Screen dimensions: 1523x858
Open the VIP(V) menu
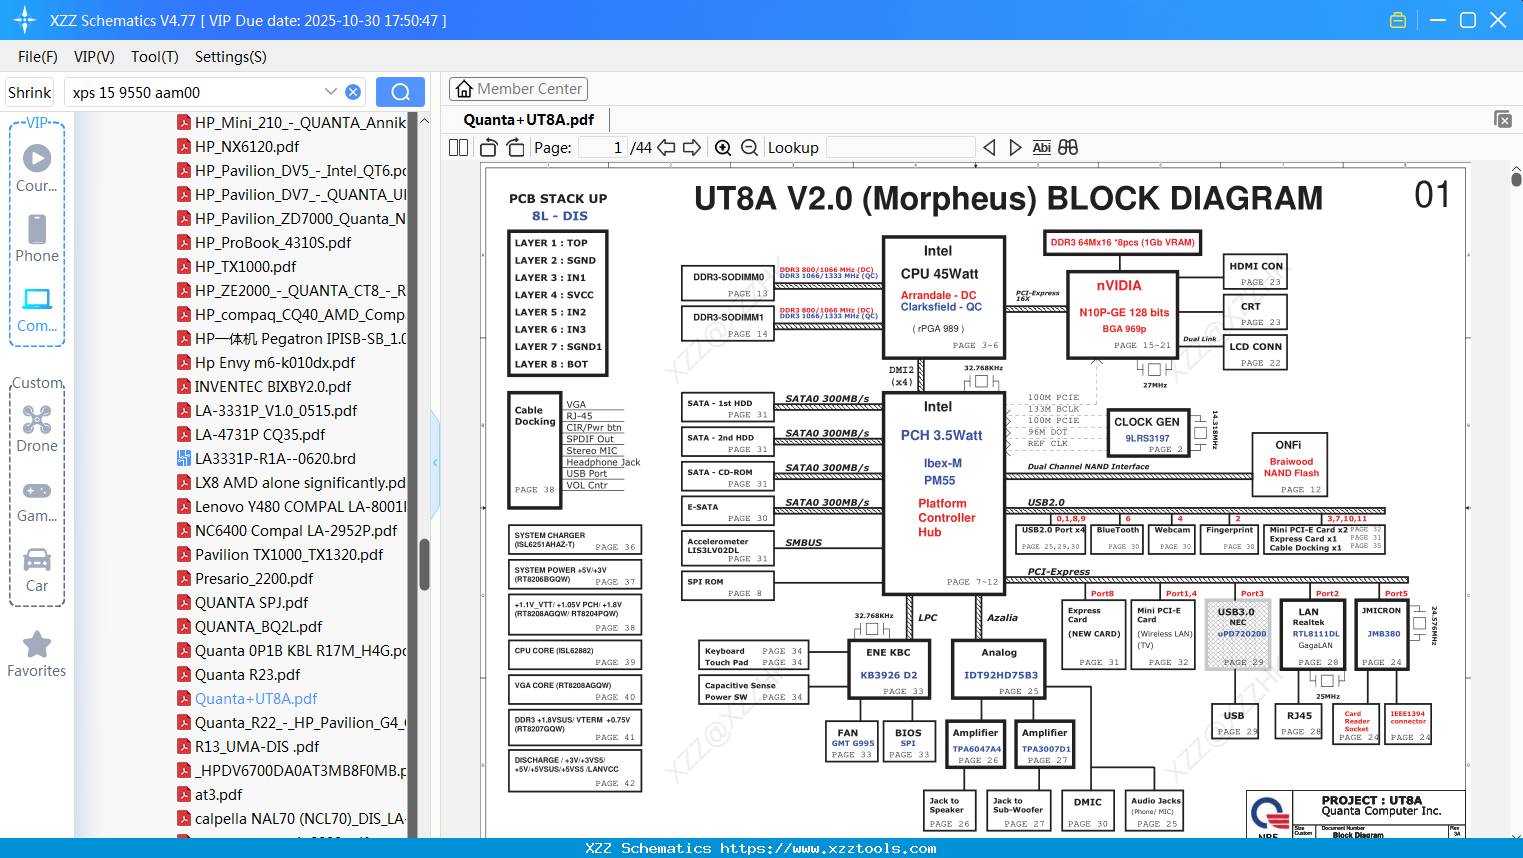pyautogui.click(x=94, y=57)
